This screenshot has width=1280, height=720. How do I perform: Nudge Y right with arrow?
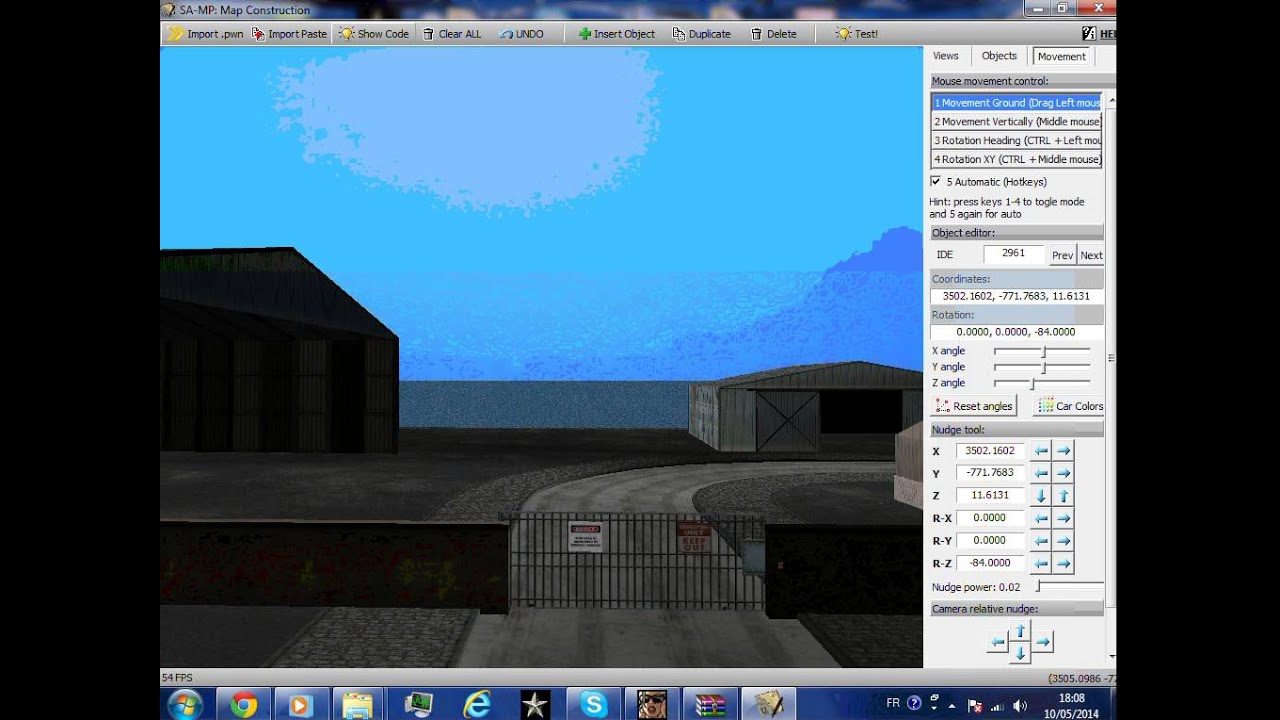click(1063, 473)
